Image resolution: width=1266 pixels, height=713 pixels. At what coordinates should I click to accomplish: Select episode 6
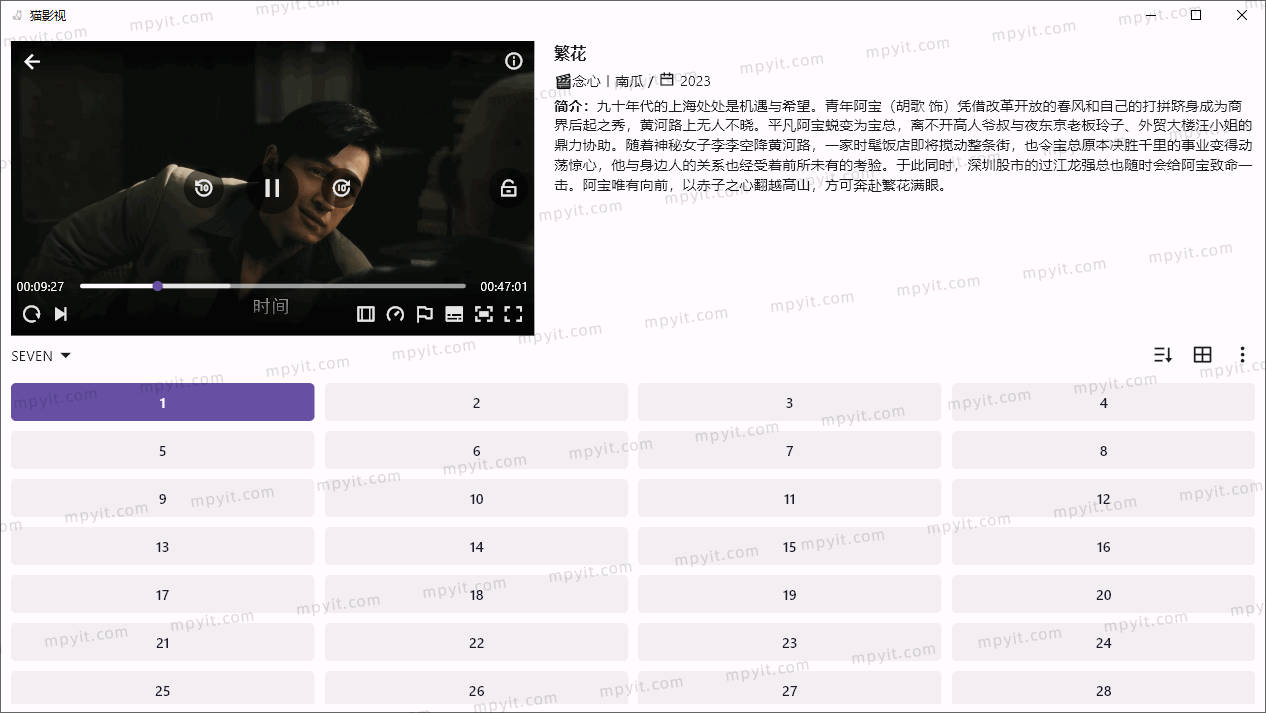pos(476,450)
